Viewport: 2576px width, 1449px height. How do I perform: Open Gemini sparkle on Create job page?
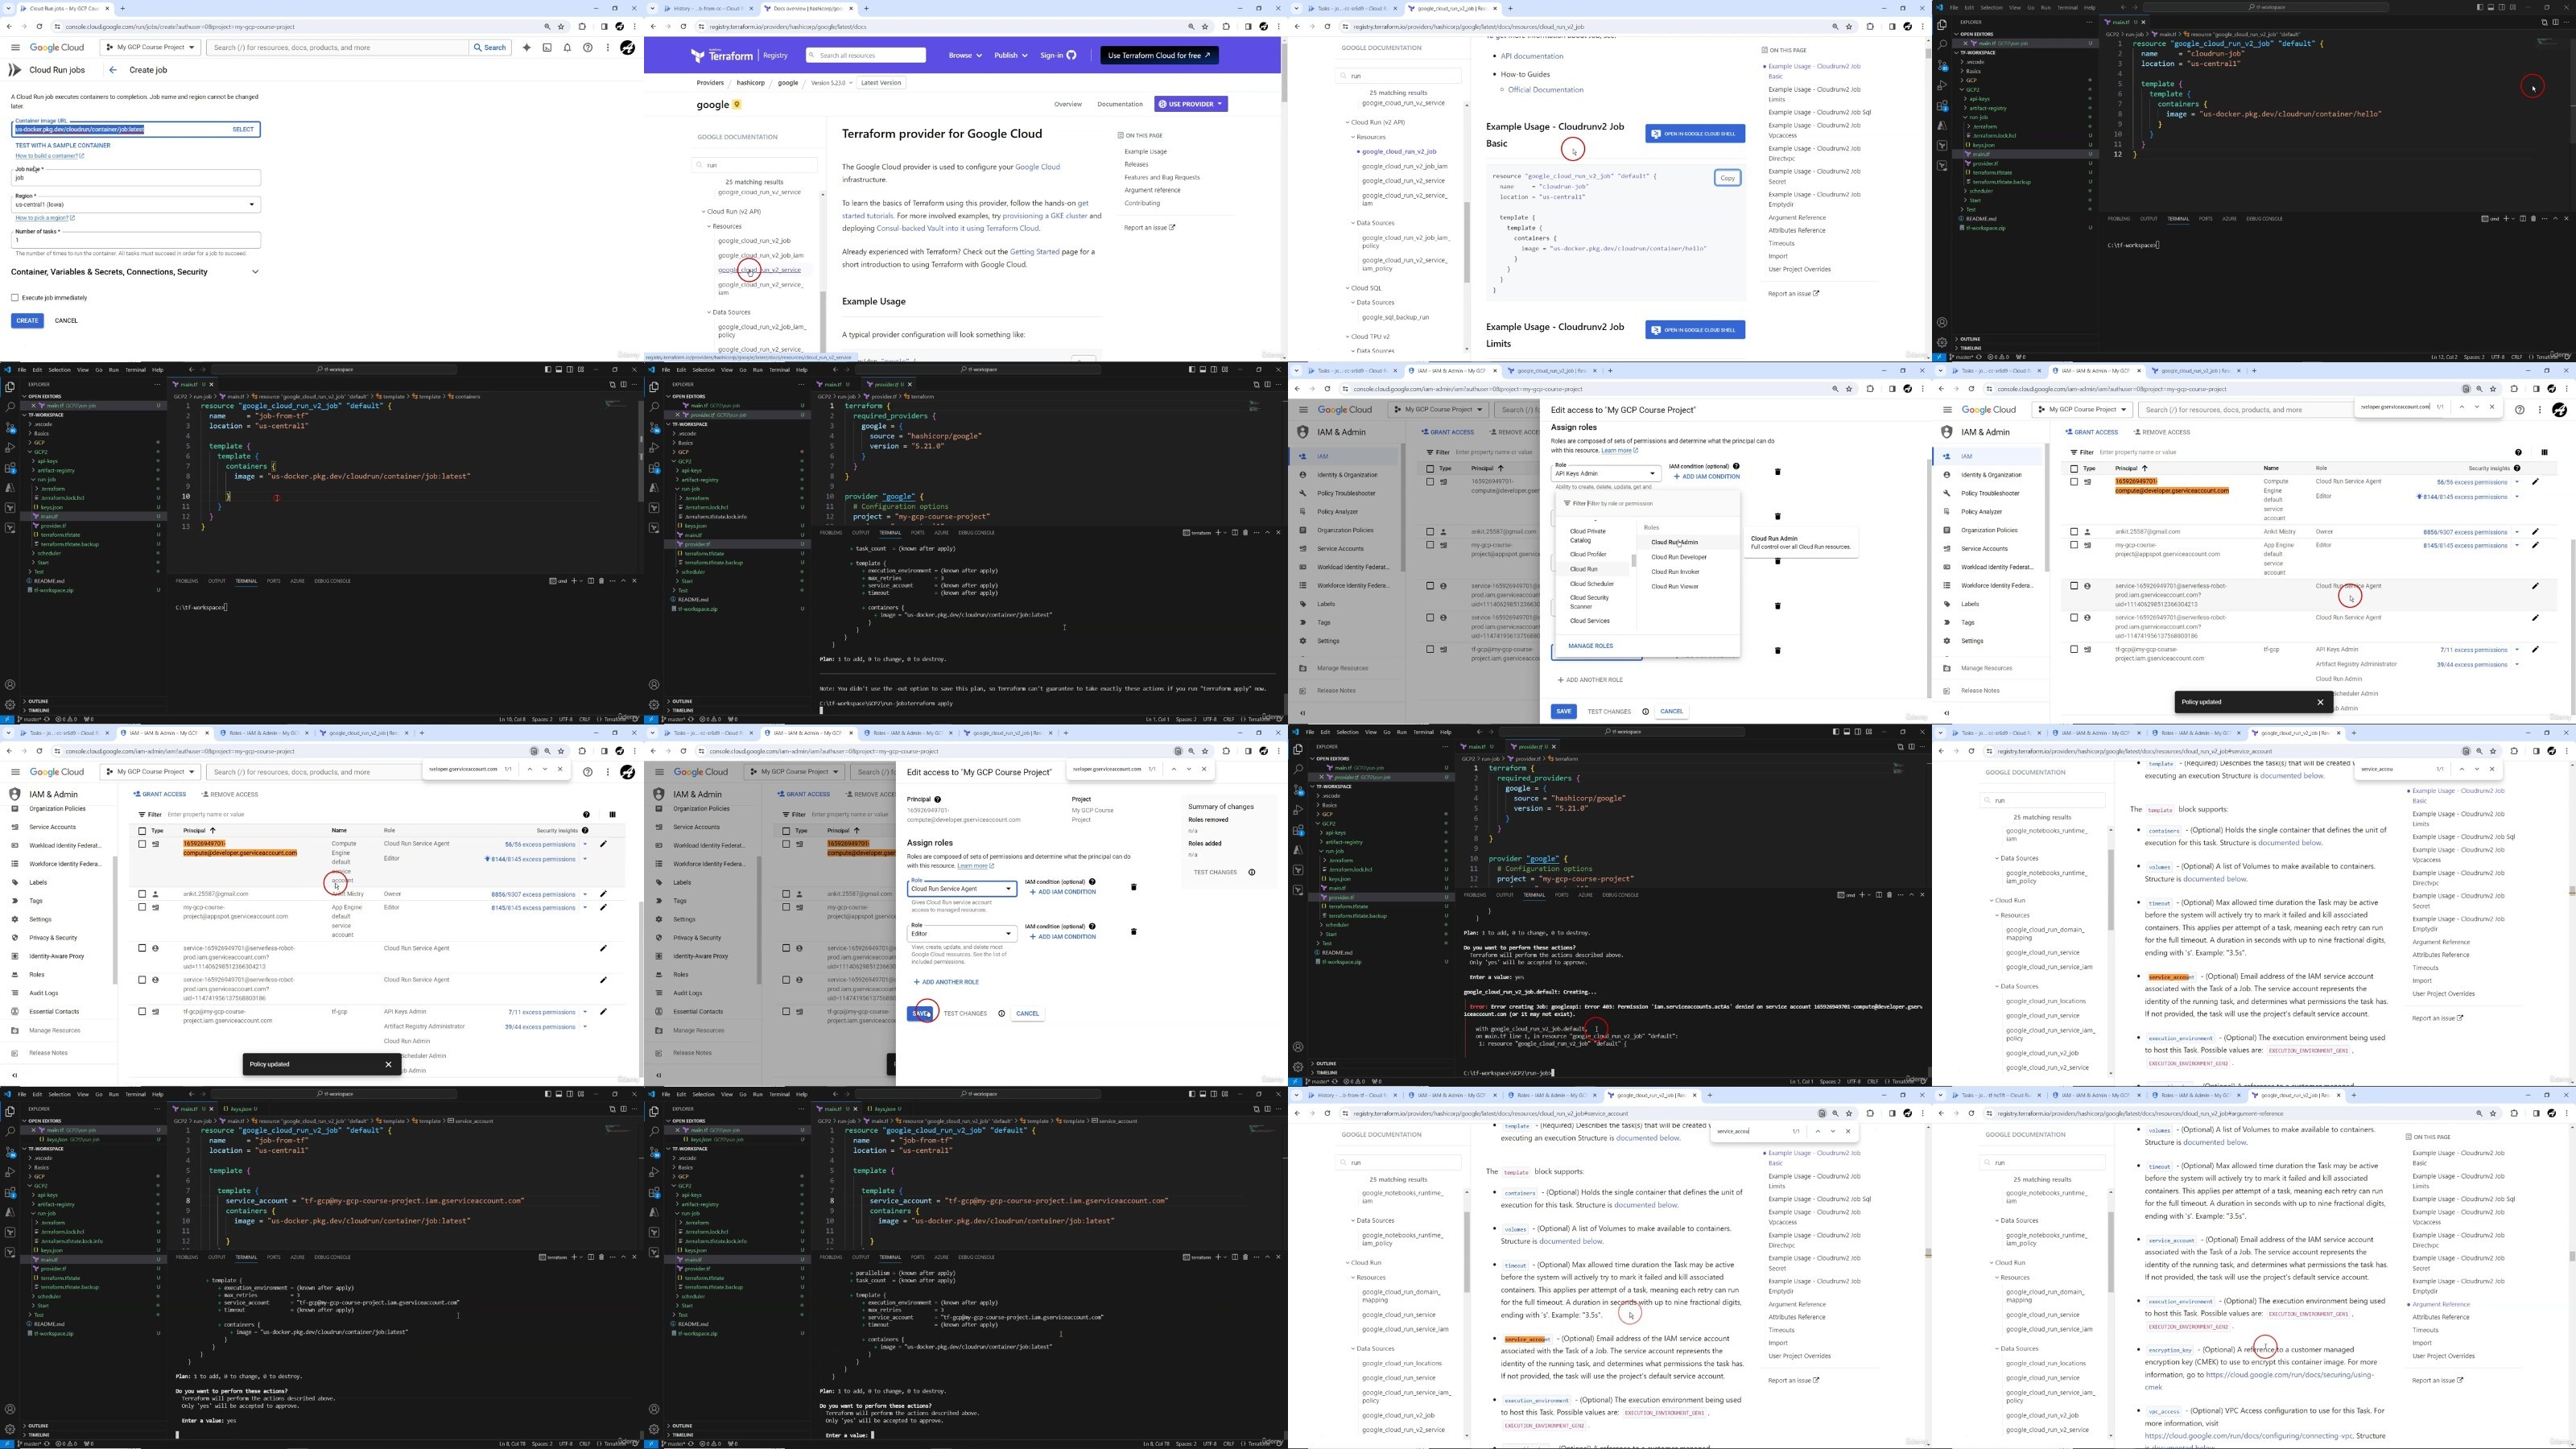coord(527,47)
